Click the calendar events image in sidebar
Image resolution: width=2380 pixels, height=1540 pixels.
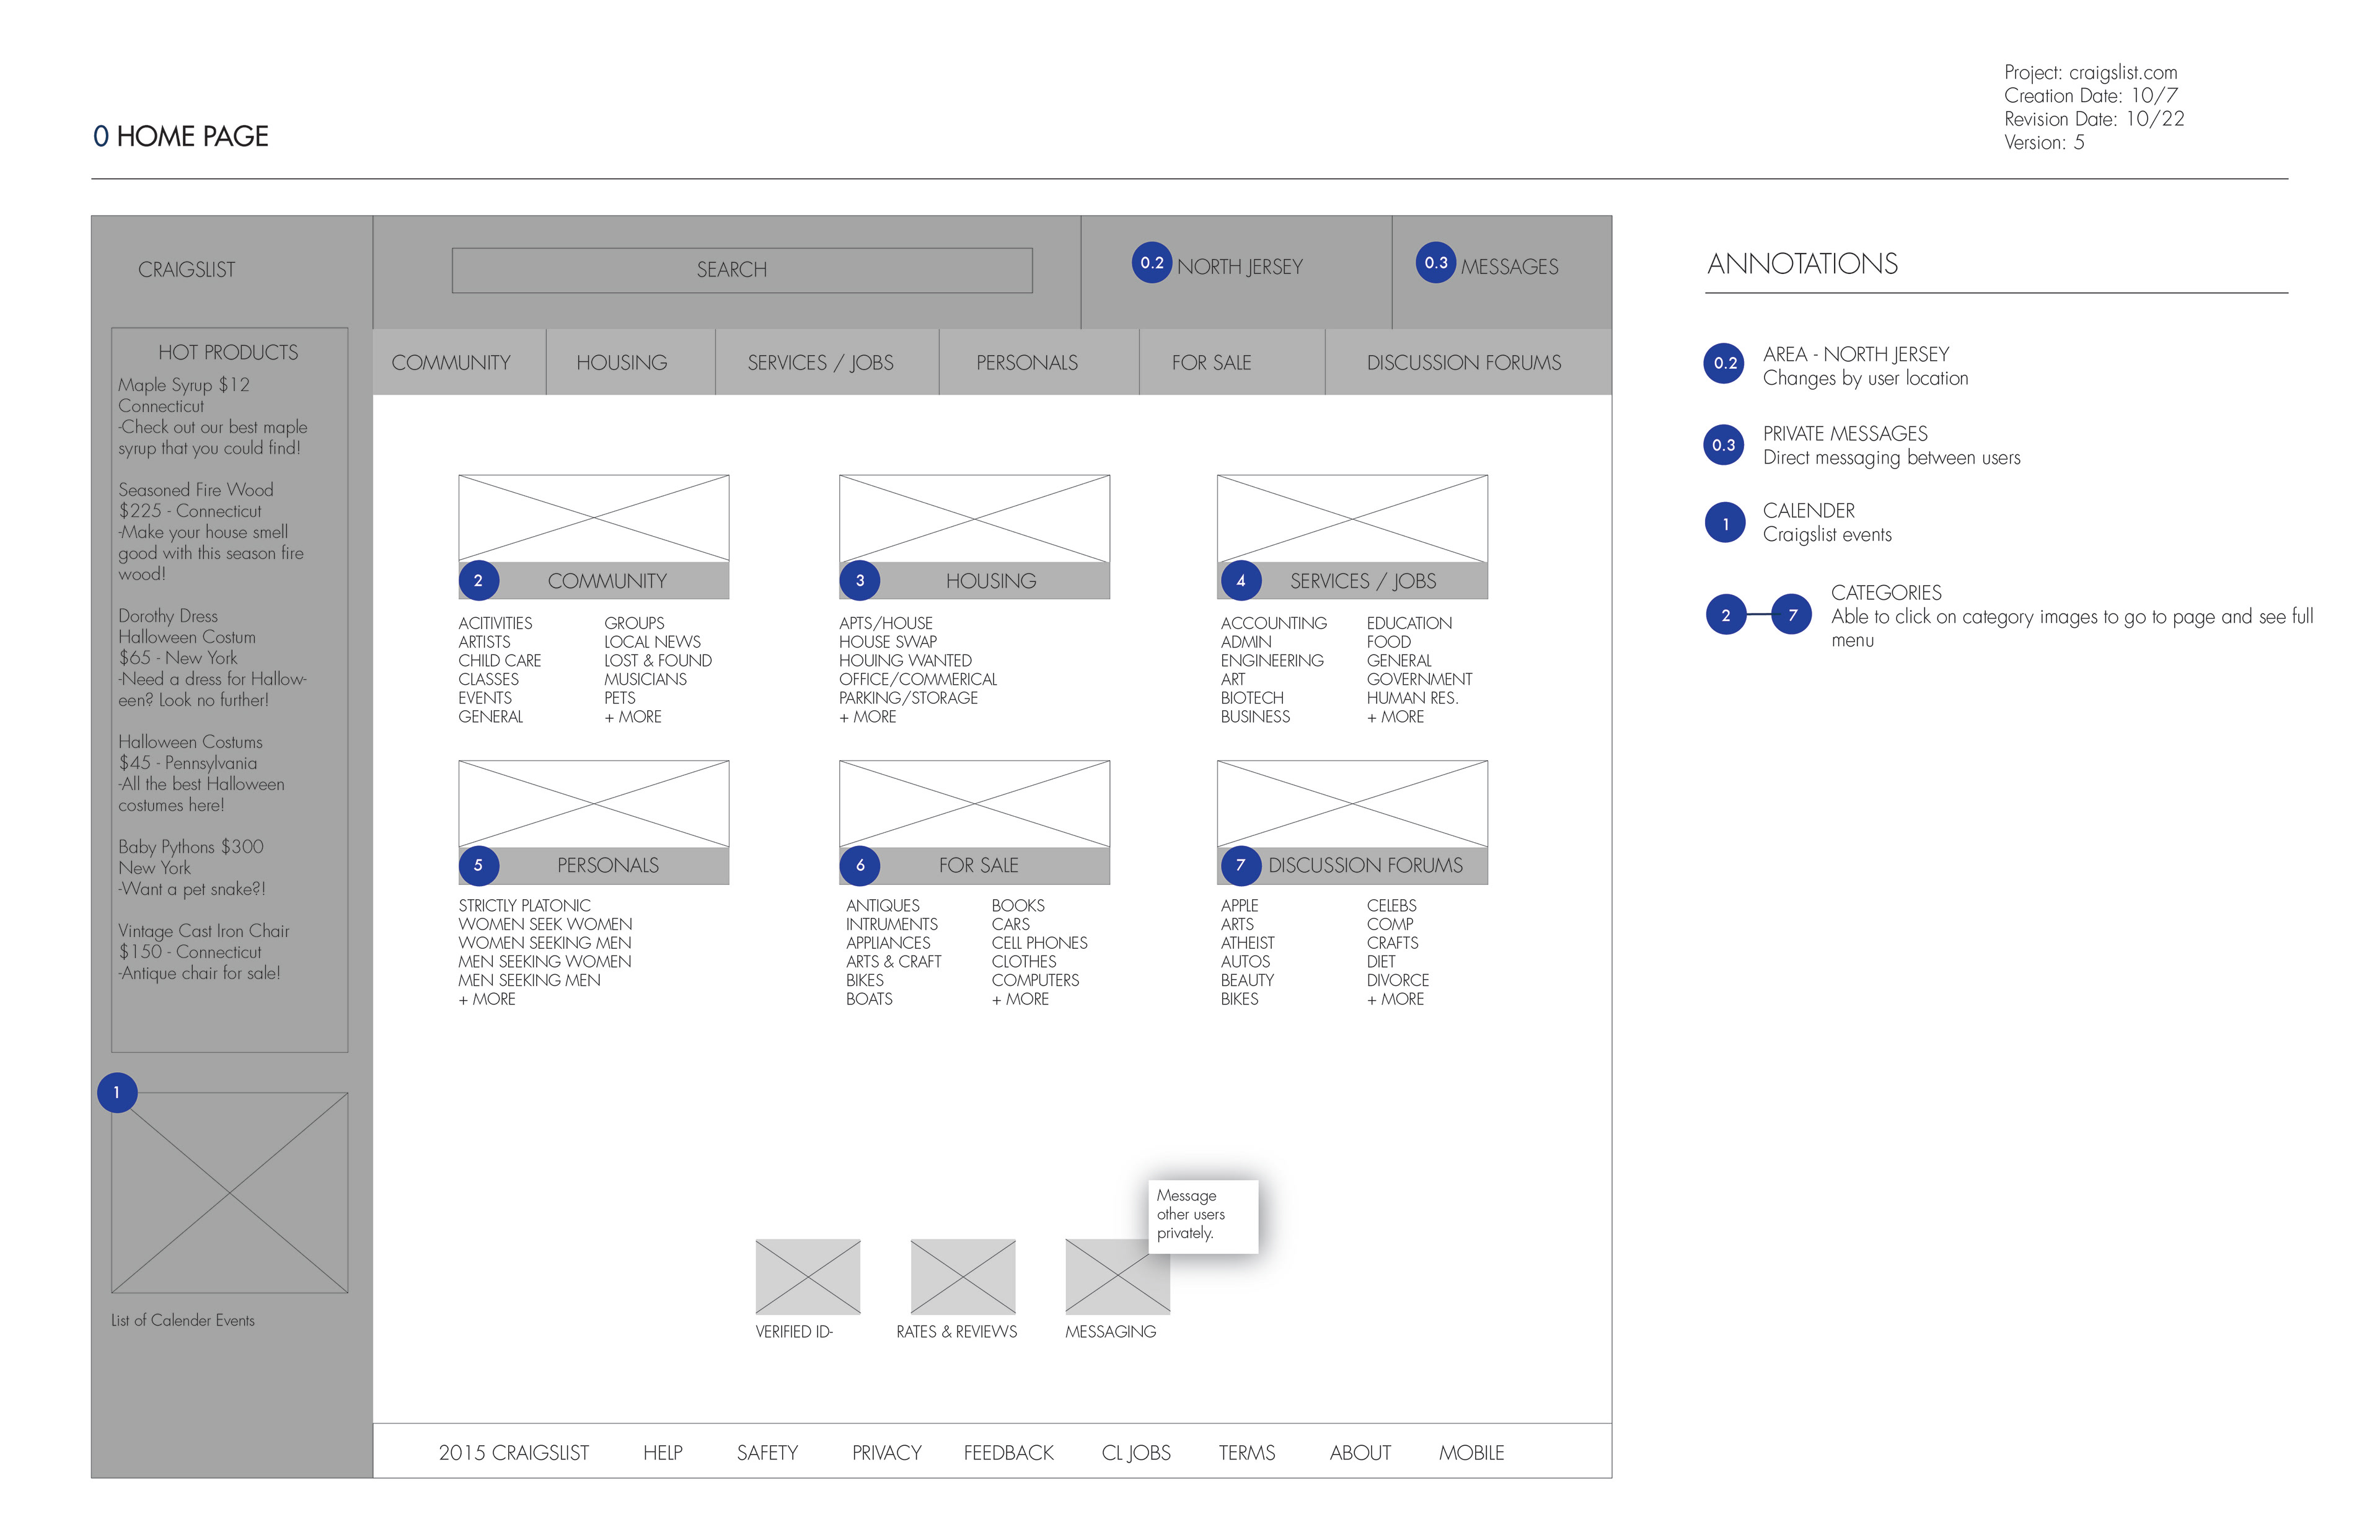pos(229,1192)
